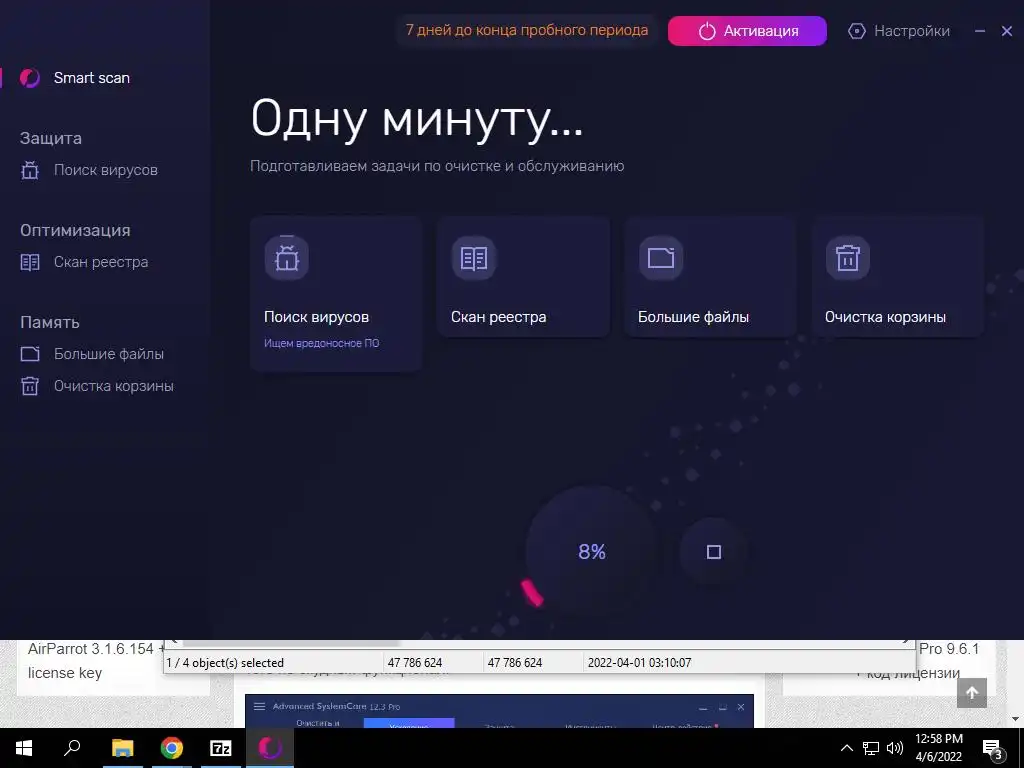Screen dimensions: 1024x768
Task: Click the Одну минуту... heading
Action: coord(417,118)
